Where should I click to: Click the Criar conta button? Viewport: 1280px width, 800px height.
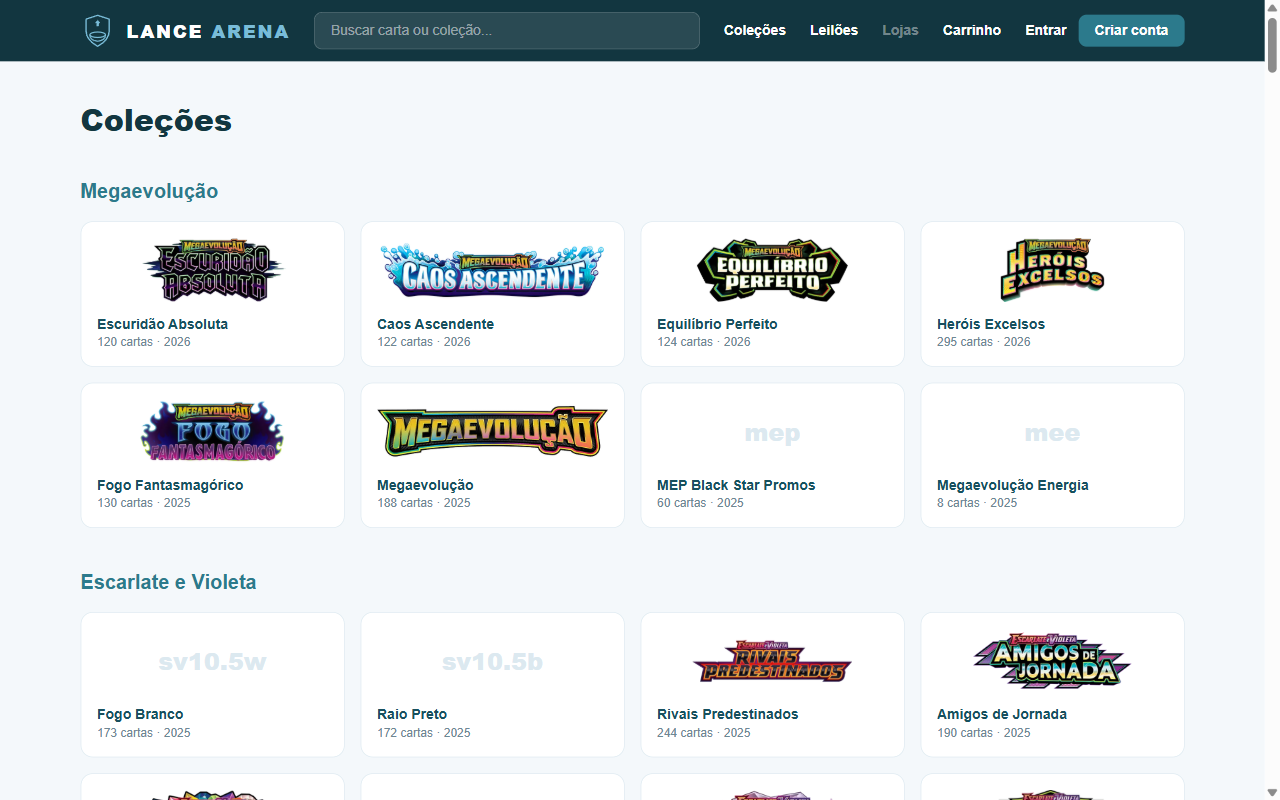pos(1132,30)
